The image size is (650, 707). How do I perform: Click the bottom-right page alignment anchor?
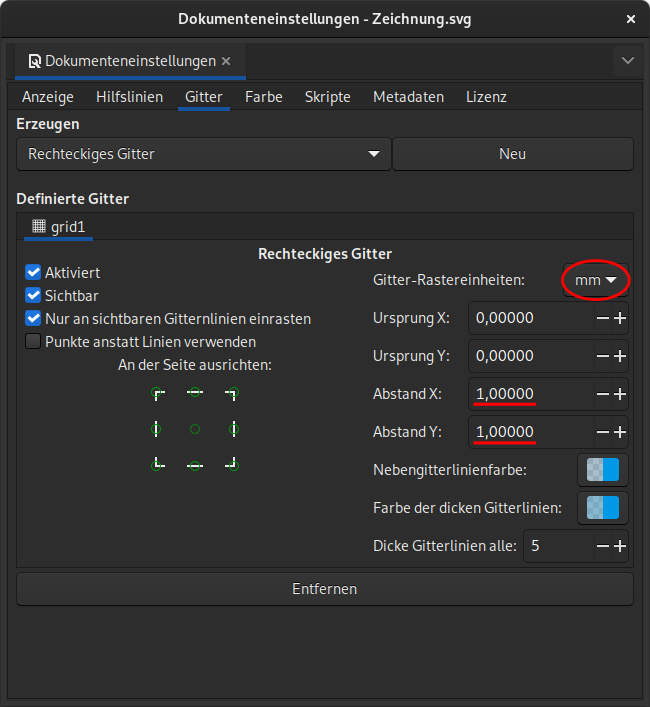[x=232, y=464]
